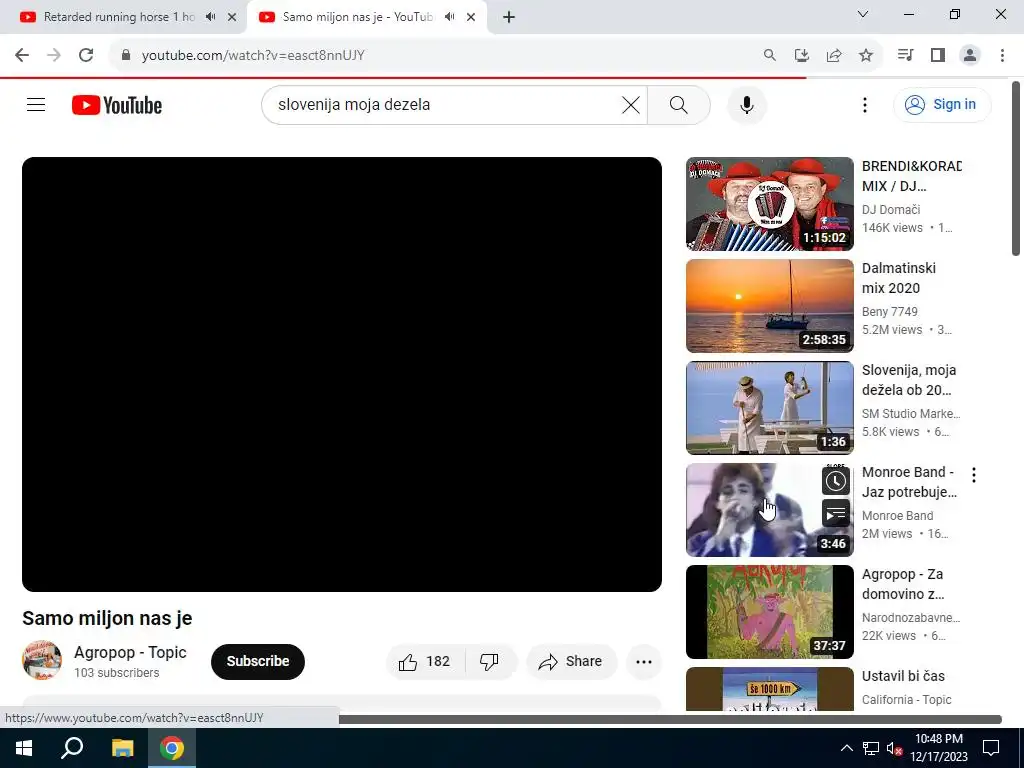Viewport: 1024px width, 768px height.
Task: Open the Windows Start menu
Action: click(23, 748)
